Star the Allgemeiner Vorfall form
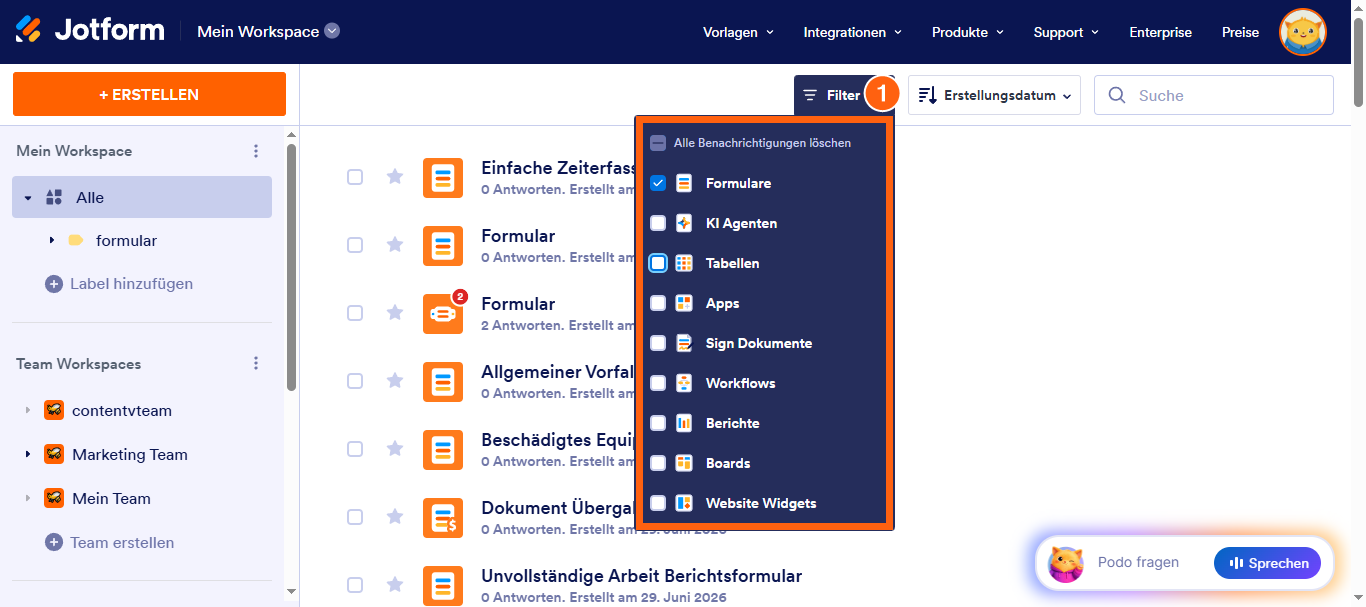This screenshot has width=1366, height=607. [x=395, y=381]
